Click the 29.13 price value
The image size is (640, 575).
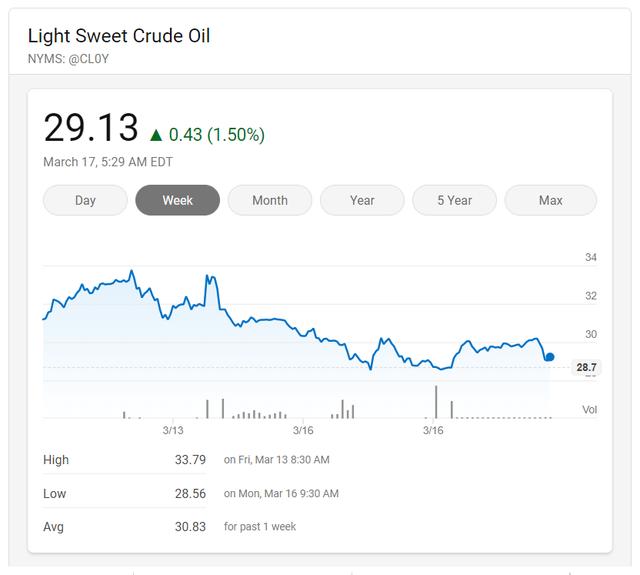[x=90, y=128]
